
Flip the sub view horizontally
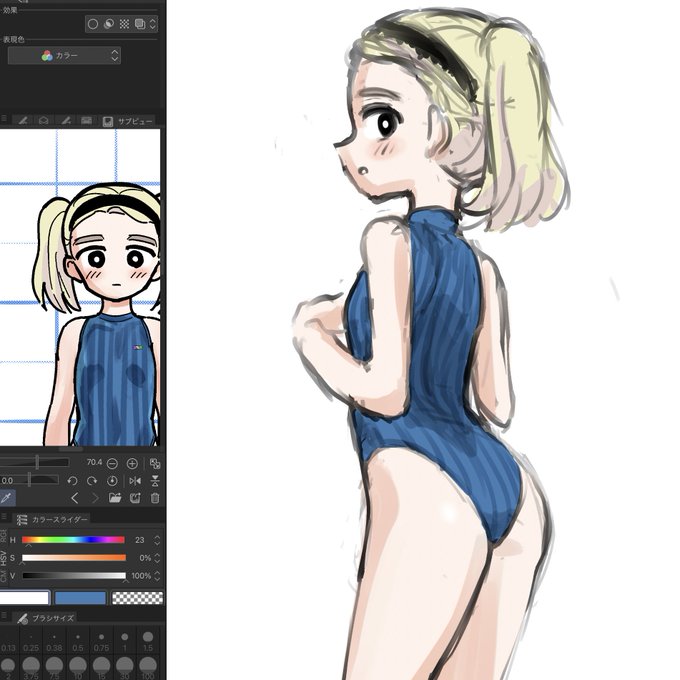click(x=135, y=481)
